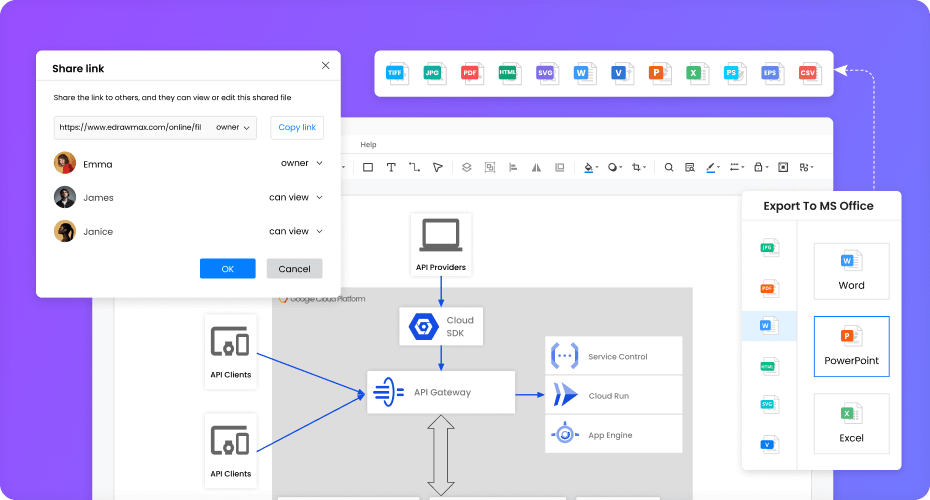Choose Excel export option card
The width and height of the screenshot is (930, 500).
[x=851, y=423]
